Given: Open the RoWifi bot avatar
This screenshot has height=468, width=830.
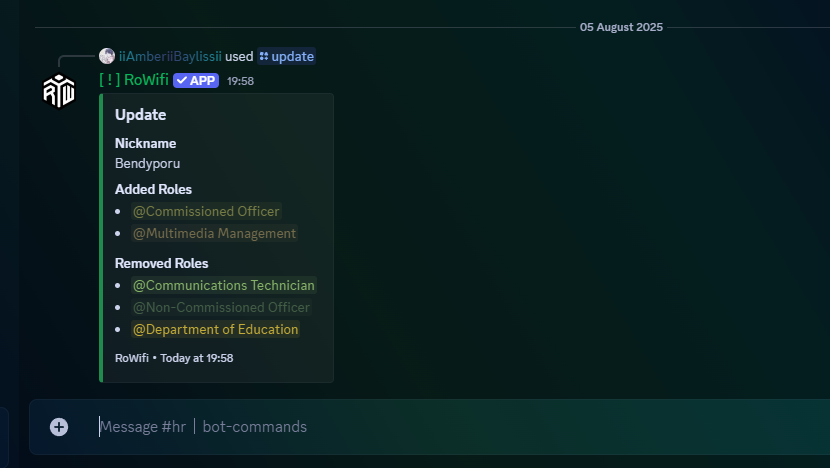Looking at the screenshot, I should 59,91.
